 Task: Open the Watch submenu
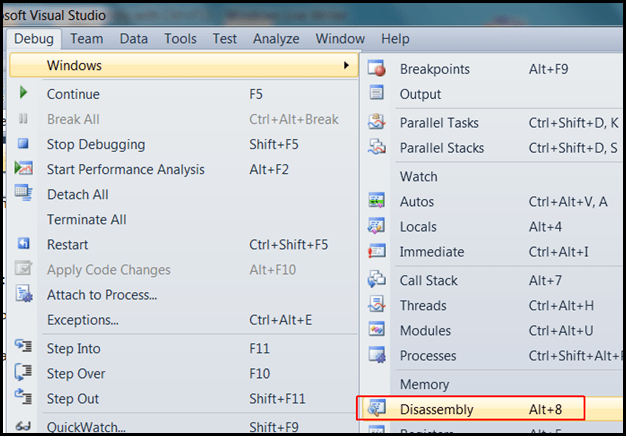(417, 176)
